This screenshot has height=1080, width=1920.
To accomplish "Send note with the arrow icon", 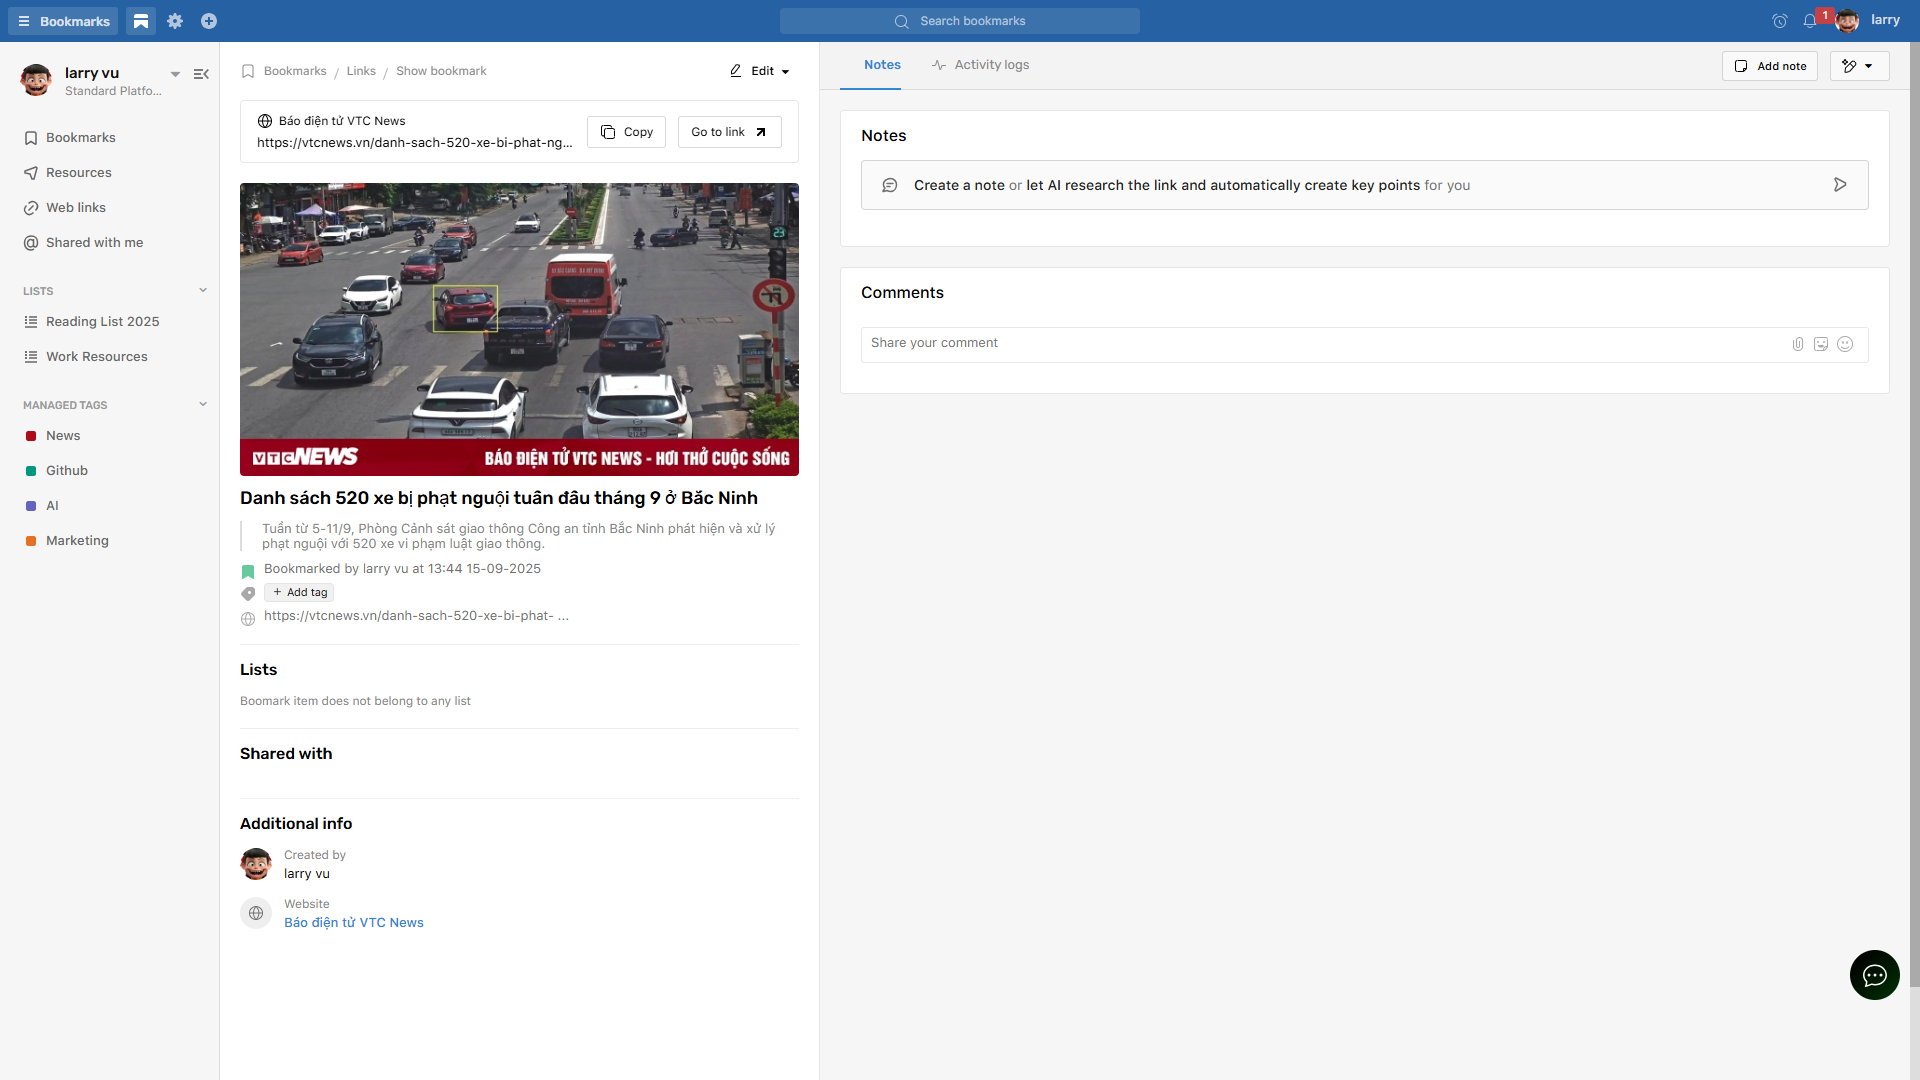I will 1839,185.
